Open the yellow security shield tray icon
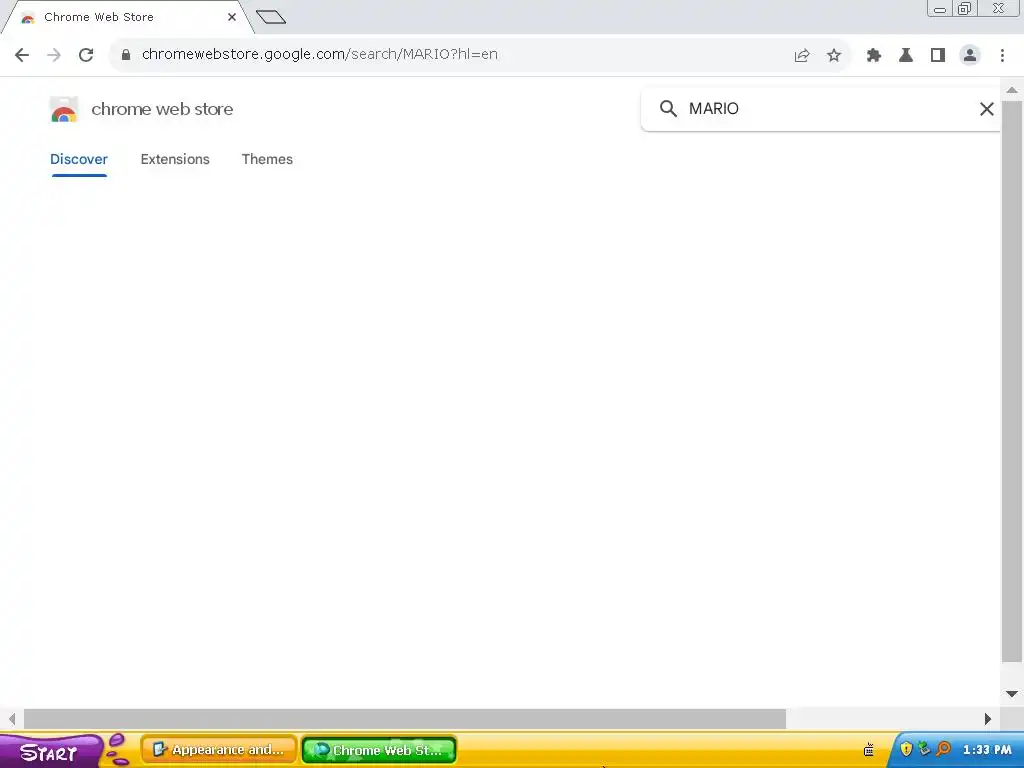 (x=906, y=749)
